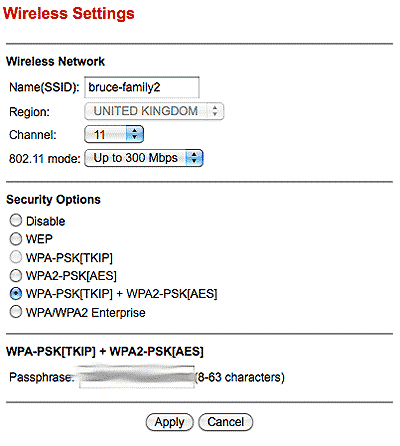Image resolution: width=400 pixels, height=446 pixels.
Task: Choose the WEP security option
Action: (16, 239)
